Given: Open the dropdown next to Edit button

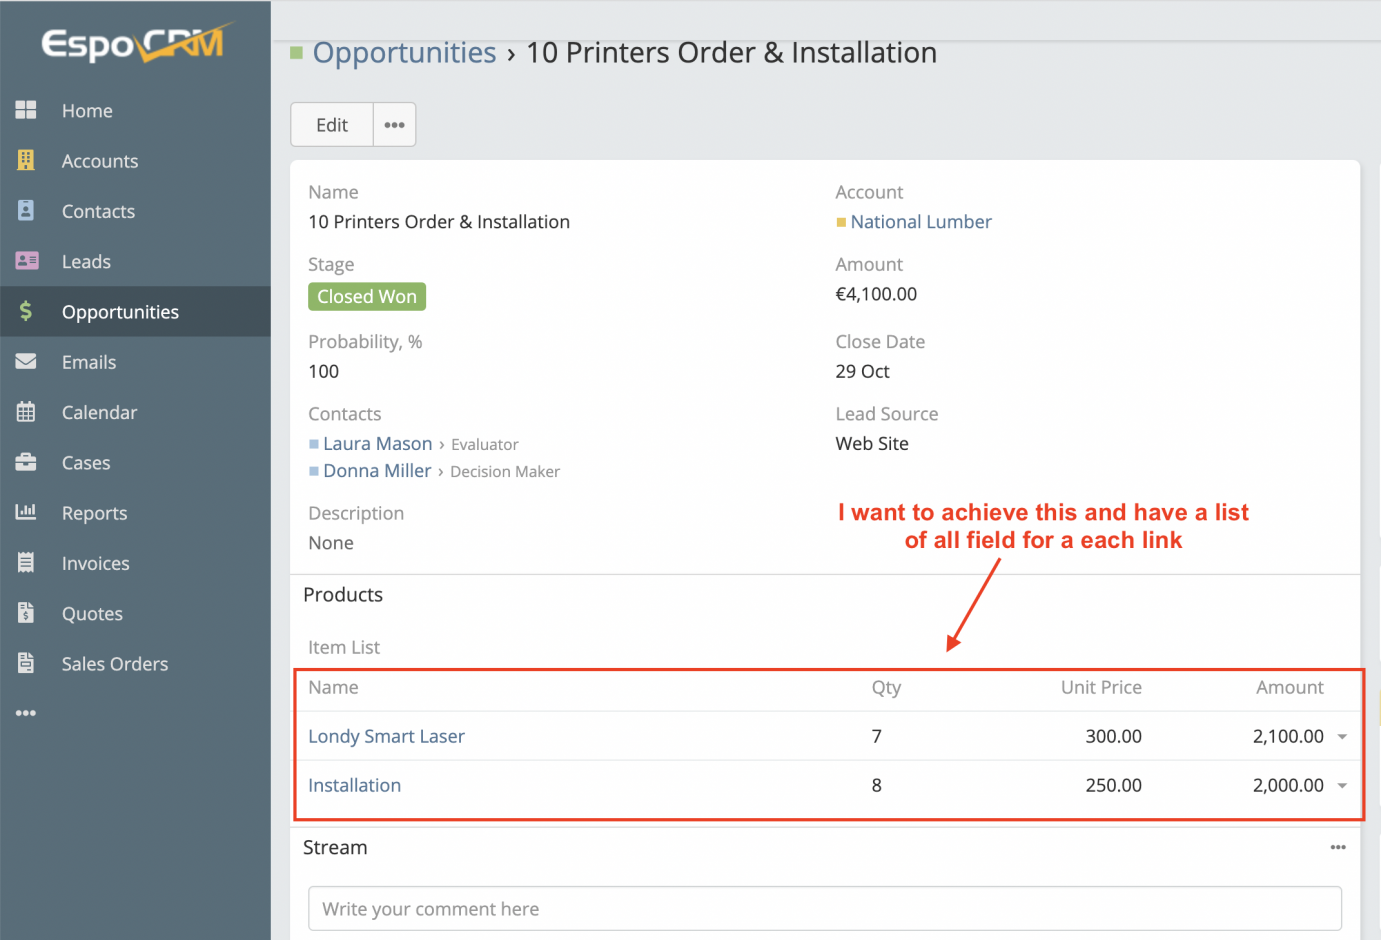Looking at the screenshot, I should tap(394, 125).
